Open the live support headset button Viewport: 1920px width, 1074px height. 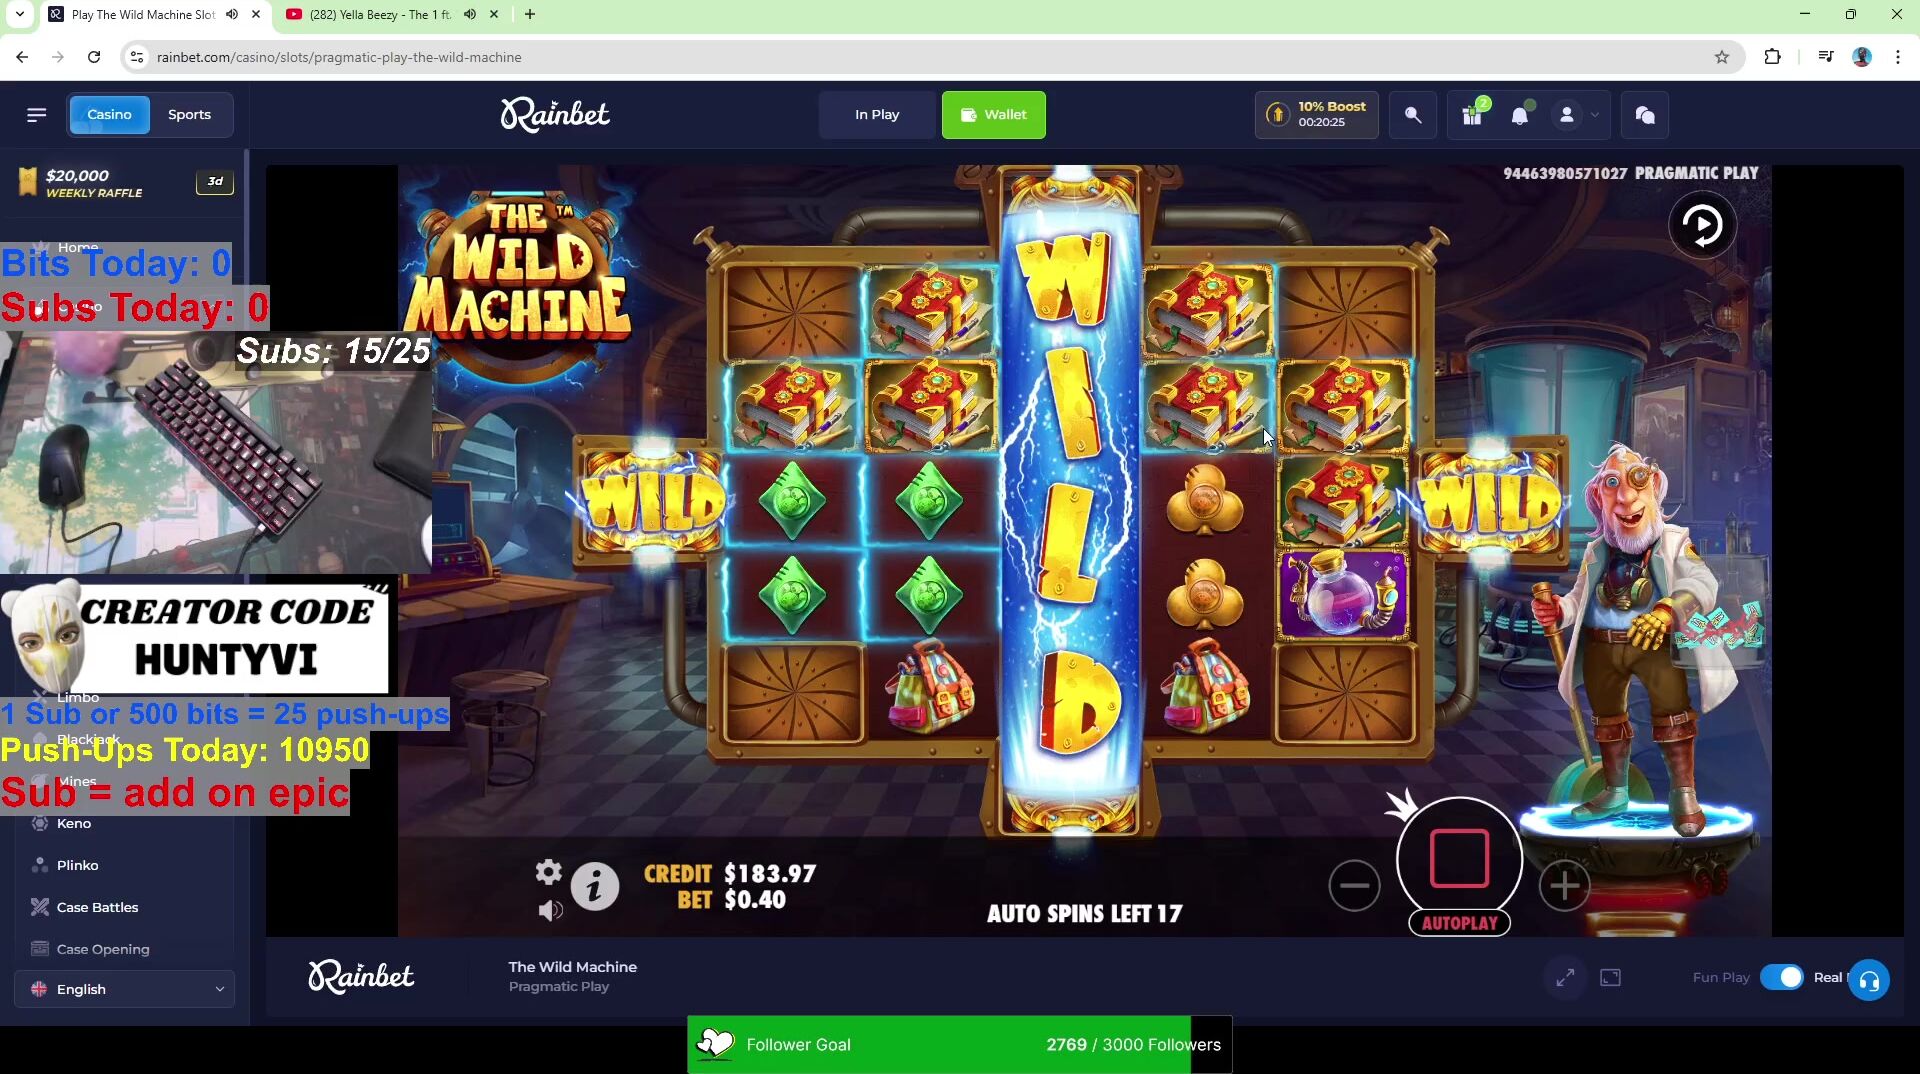(1868, 980)
